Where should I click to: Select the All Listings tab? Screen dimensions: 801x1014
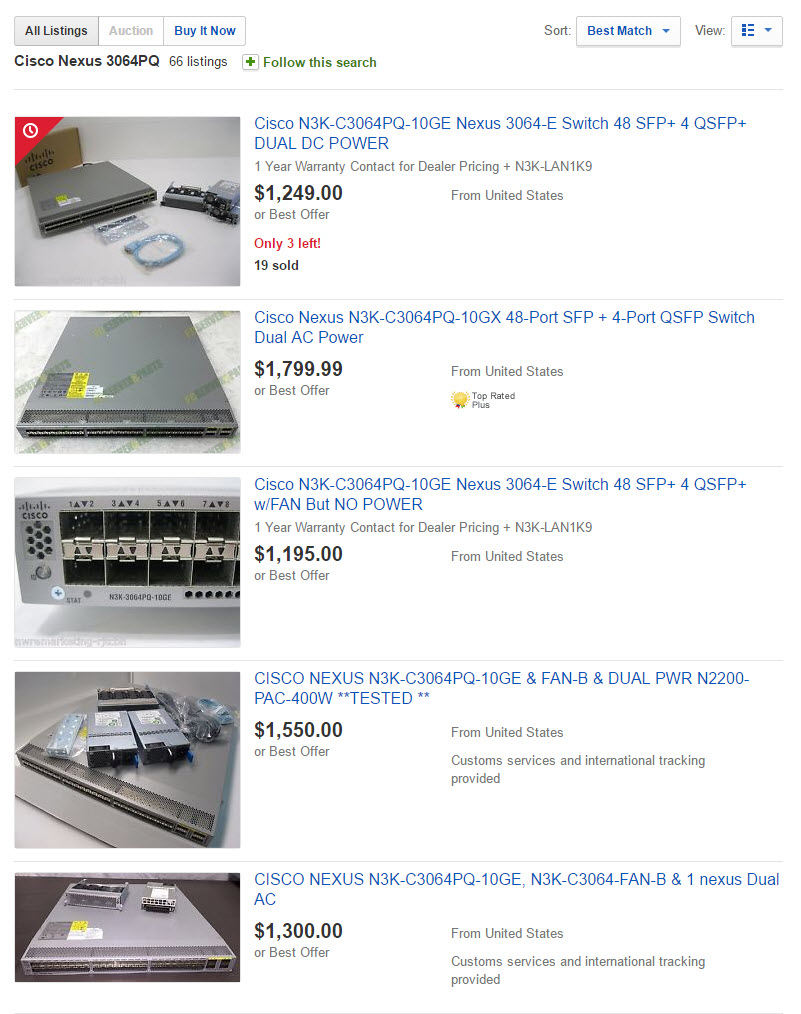click(x=56, y=31)
